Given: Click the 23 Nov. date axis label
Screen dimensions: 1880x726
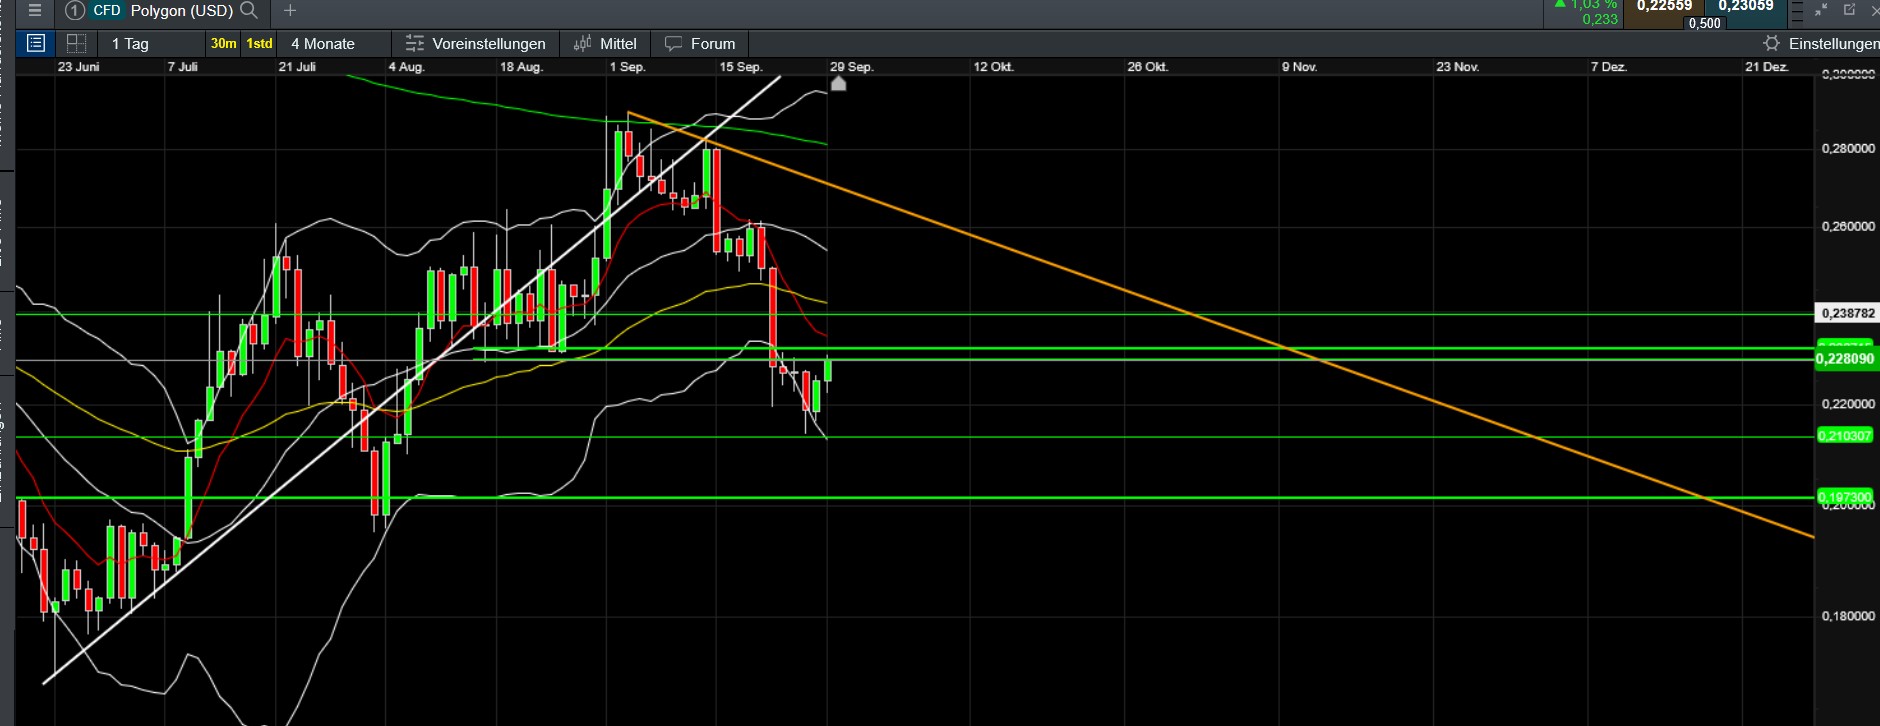Looking at the screenshot, I should coord(1458,67).
